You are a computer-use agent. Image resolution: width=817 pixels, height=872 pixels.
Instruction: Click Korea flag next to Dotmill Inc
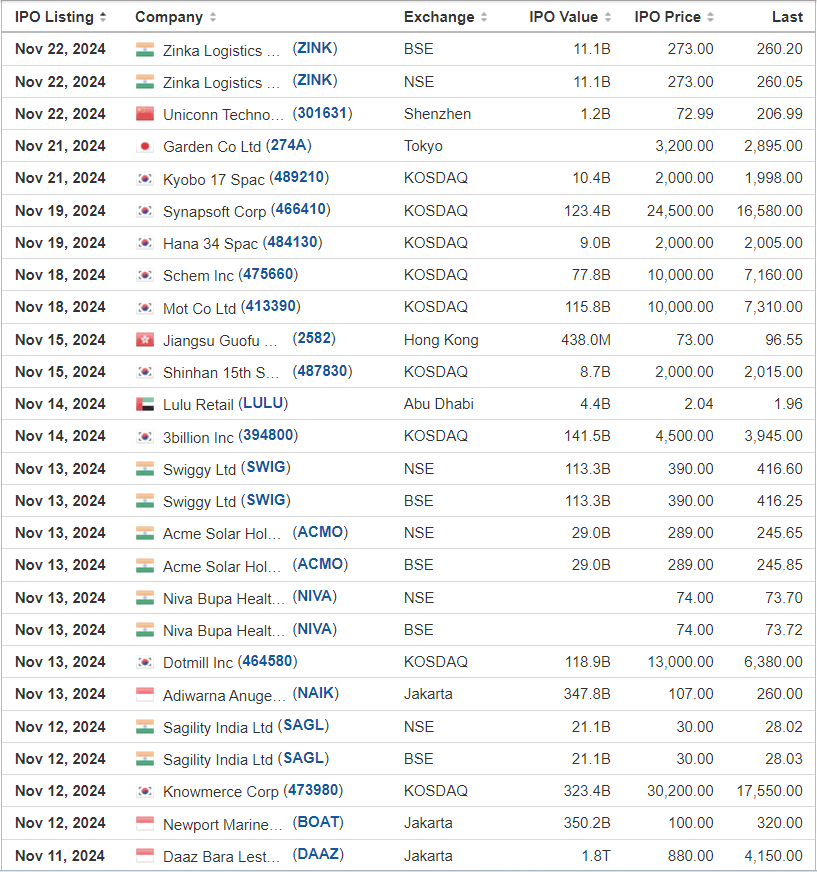pyautogui.click(x=145, y=662)
